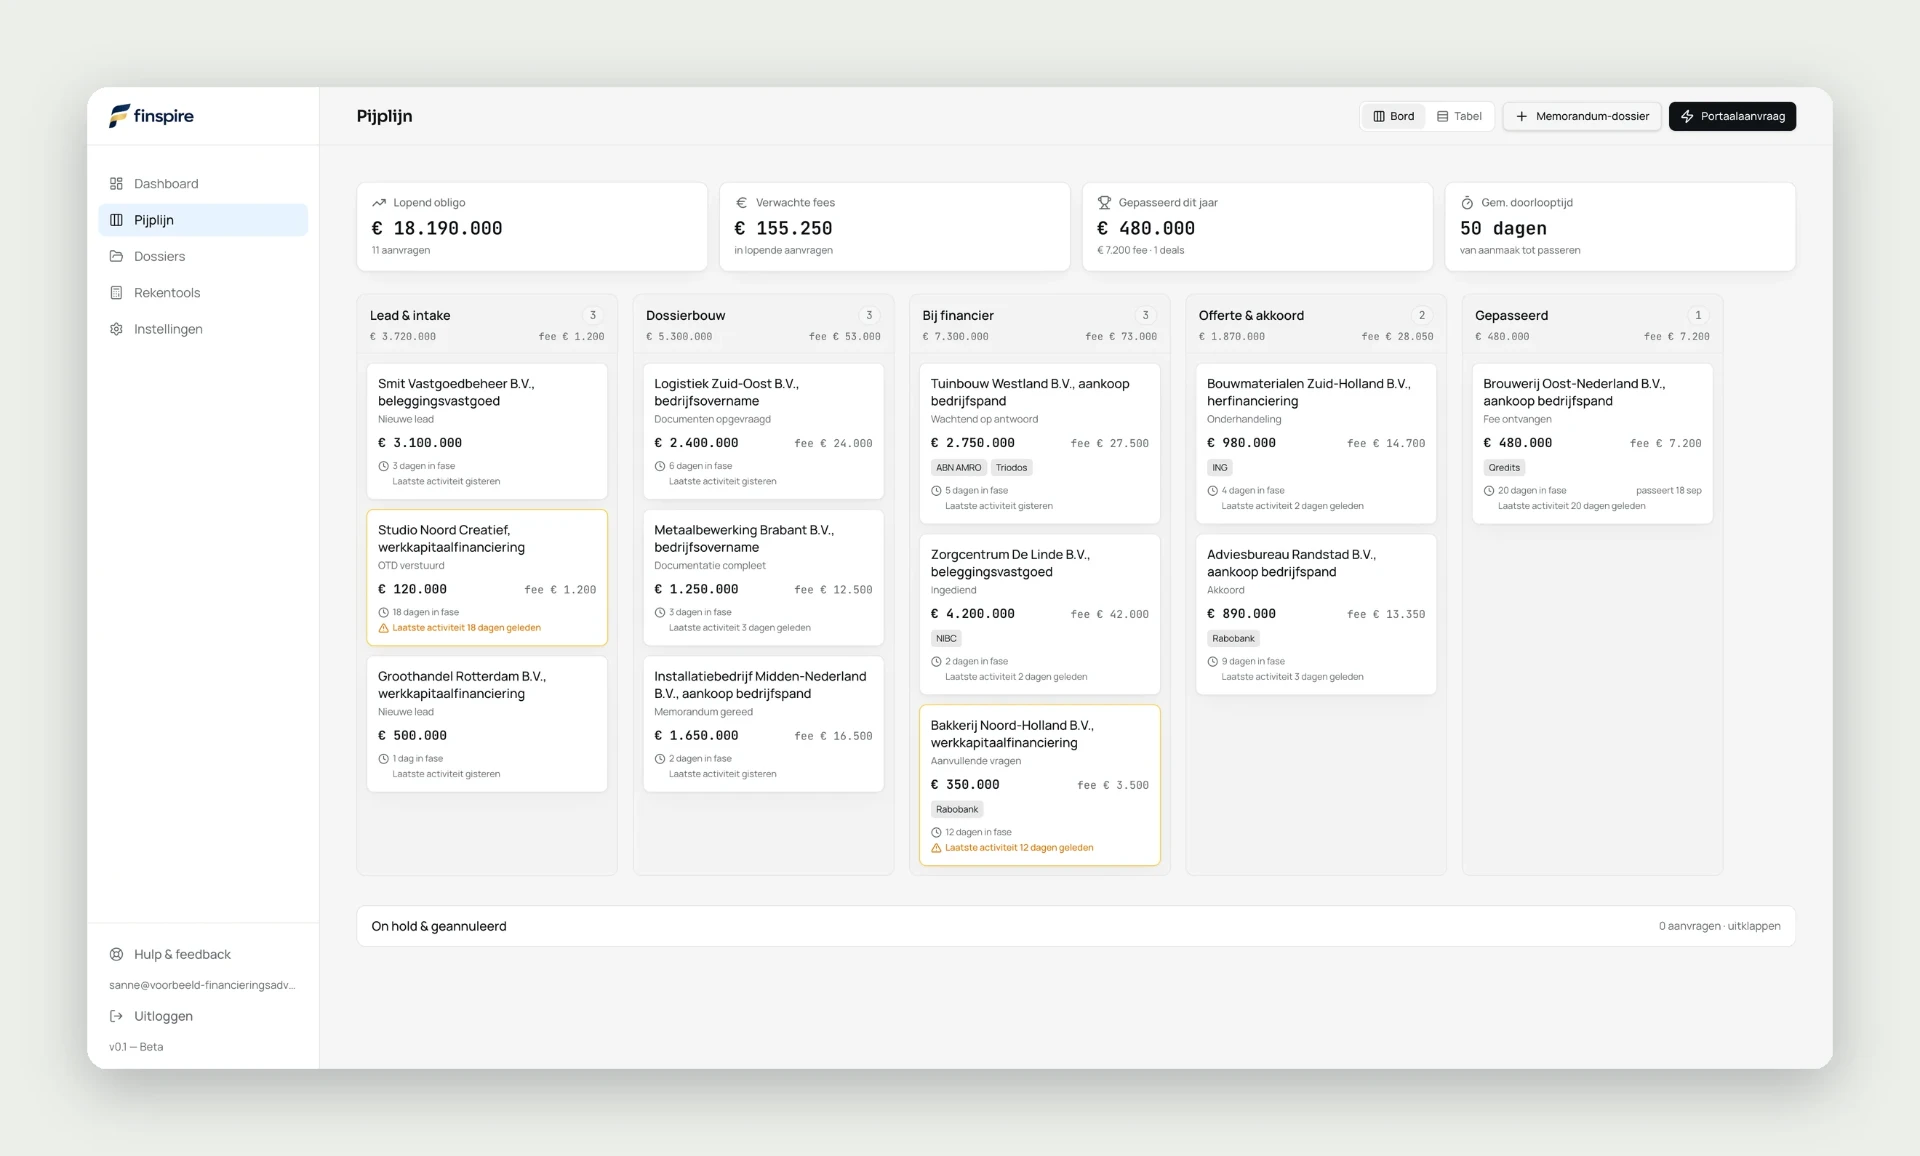Click the '€ 155.250' expected fees value
1920x1156 pixels.
tap(783, 228)
